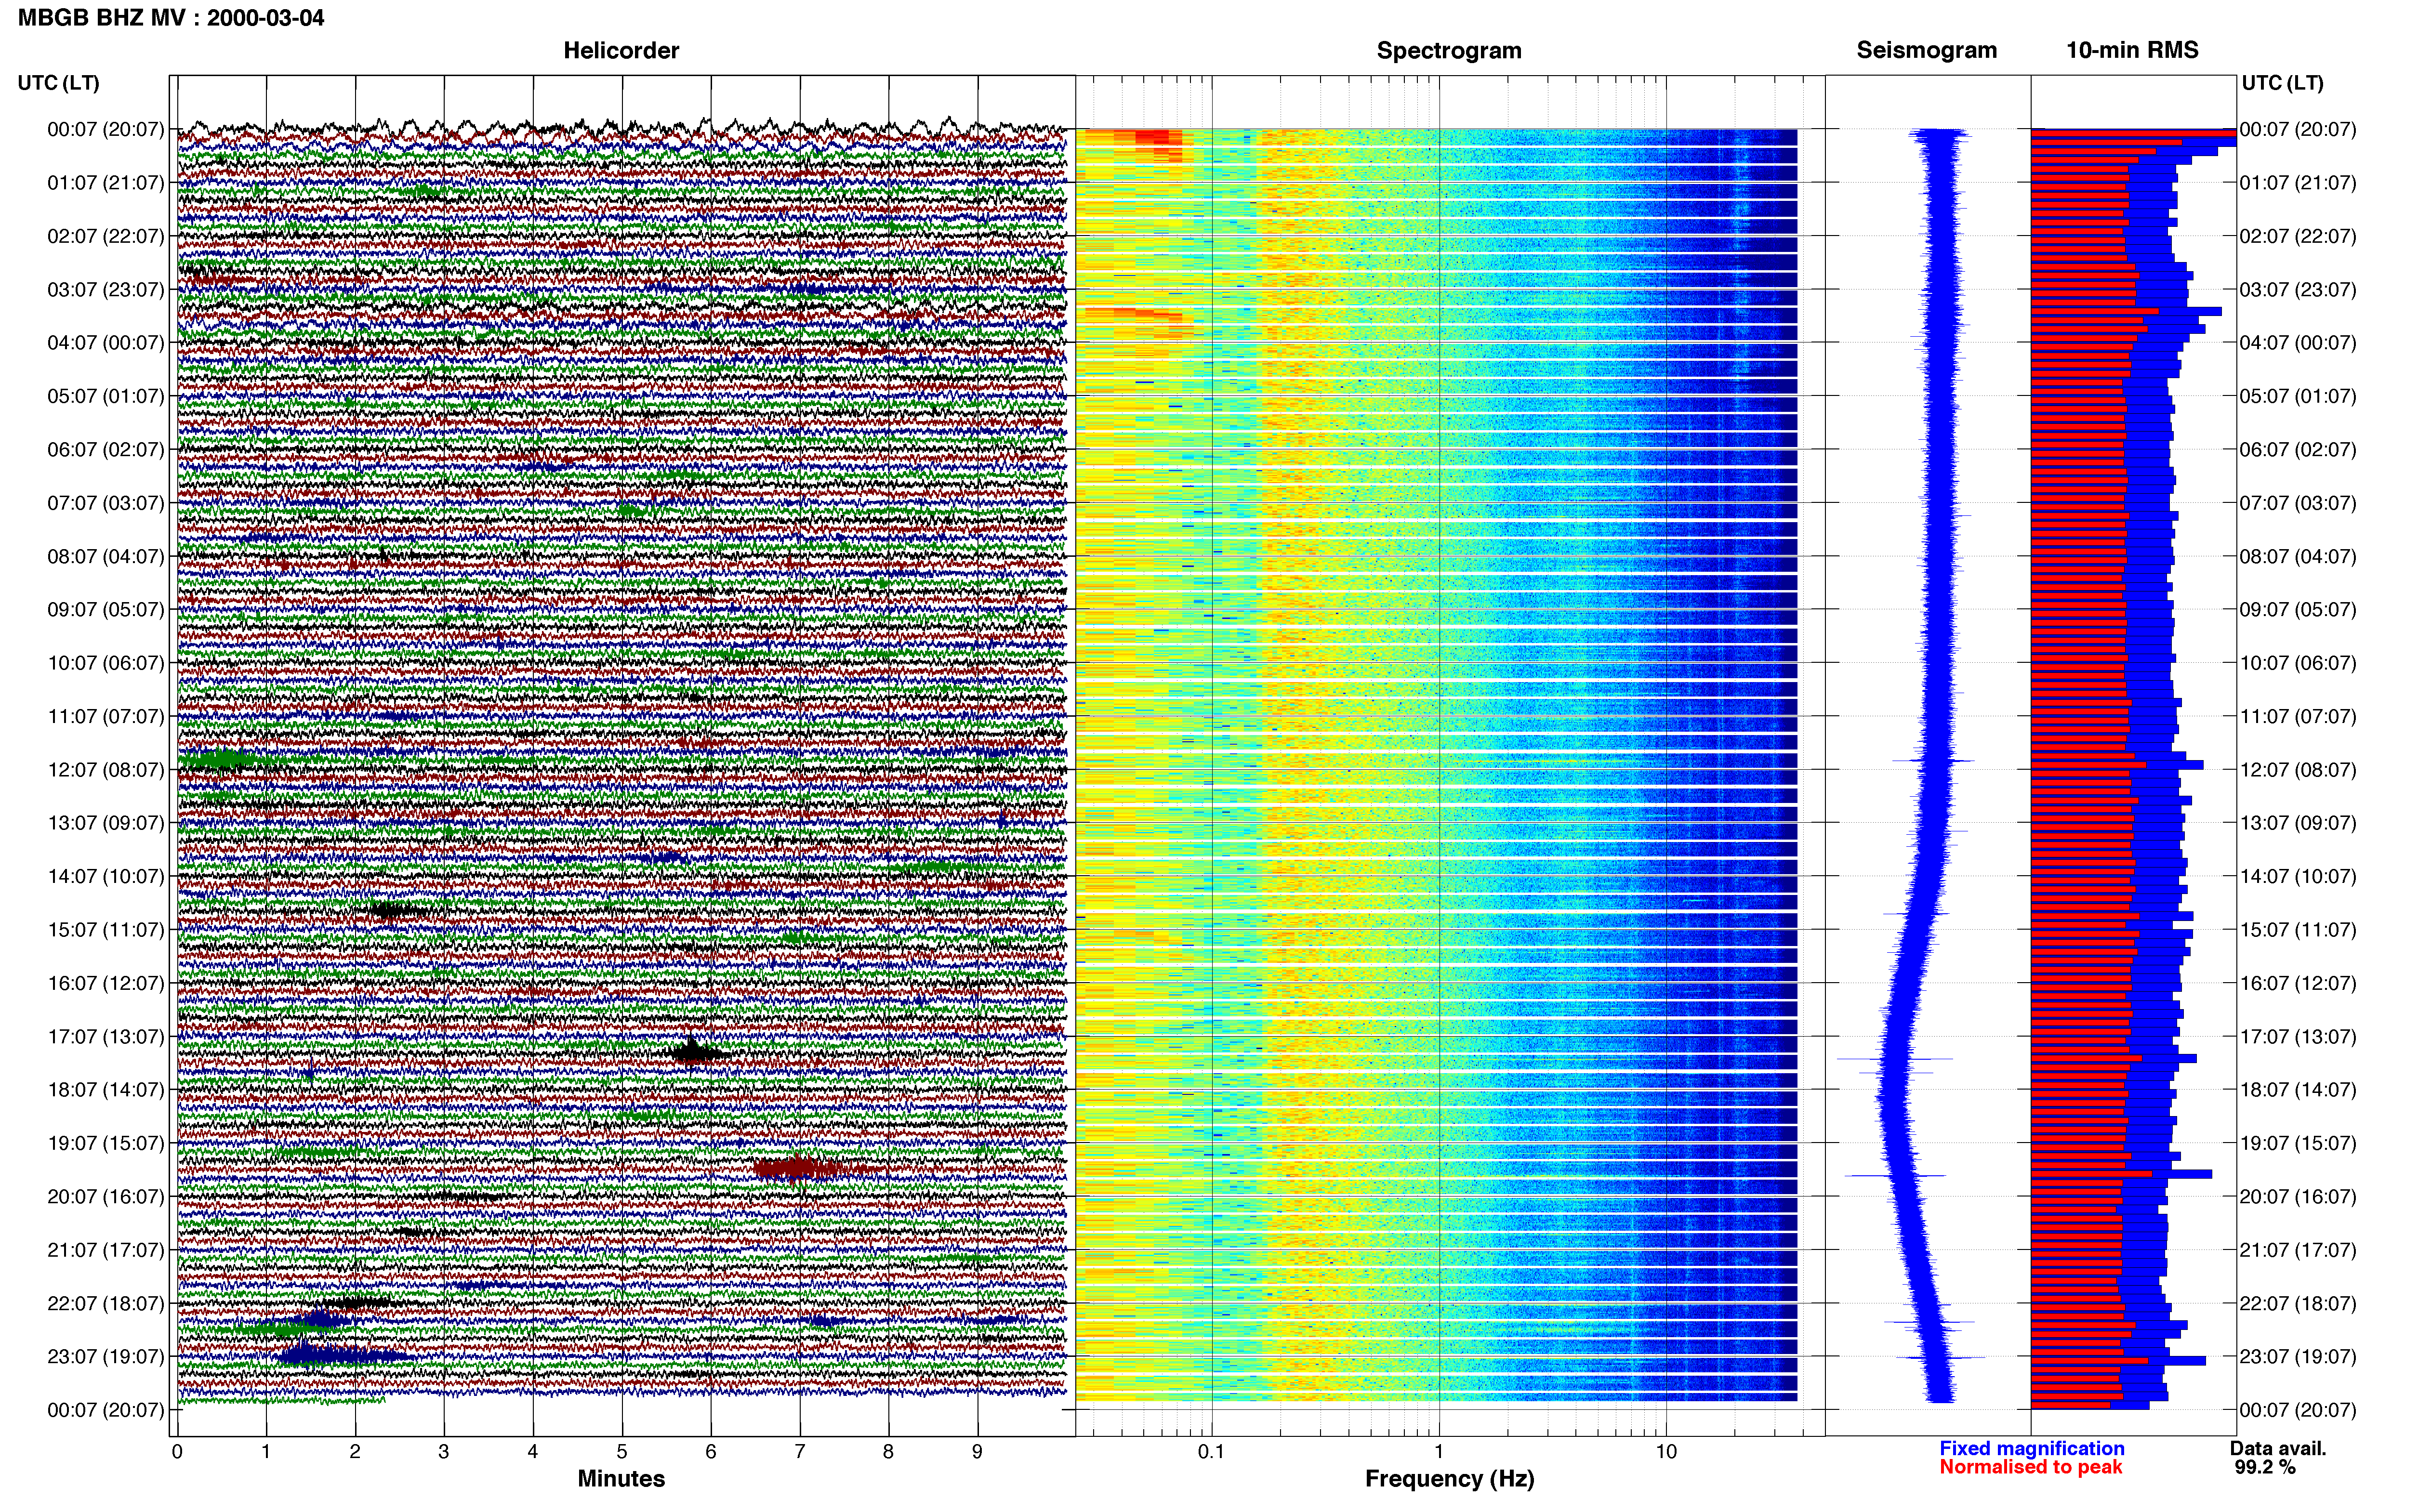The height and width of the screenshot is (1512, 2418).
Task: Click the '99.2 %' data availability value
Action: 2265,1467
